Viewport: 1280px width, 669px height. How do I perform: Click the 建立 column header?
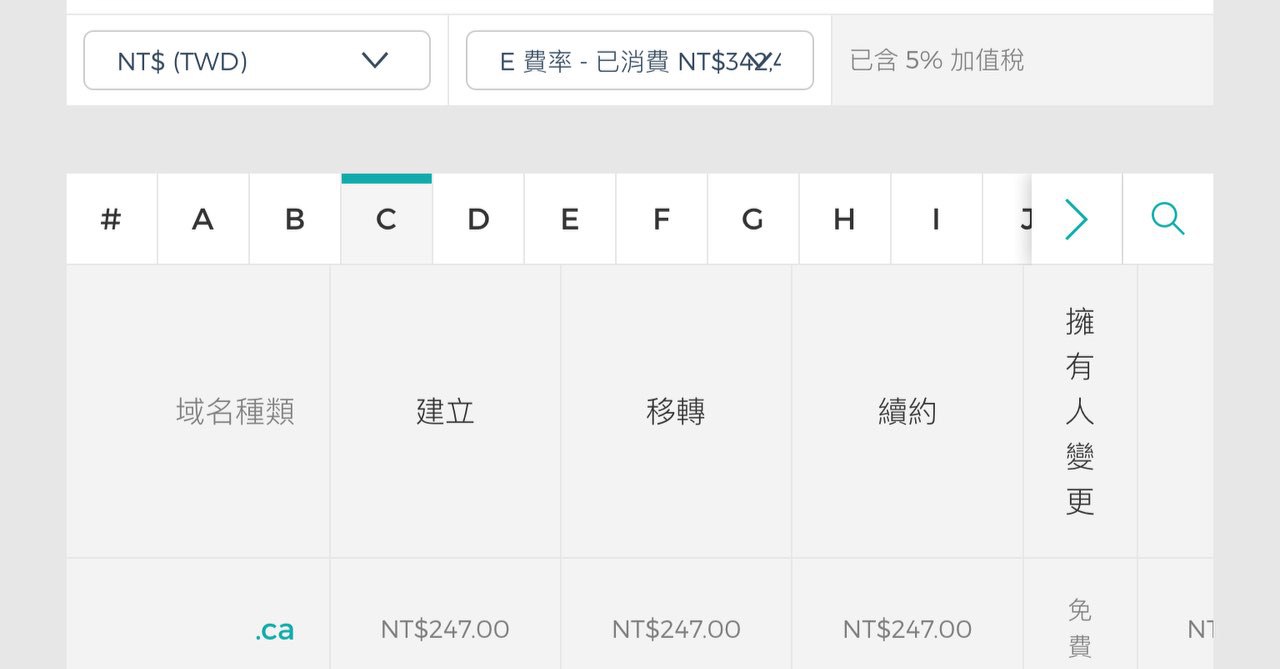(x=445, y=411)
